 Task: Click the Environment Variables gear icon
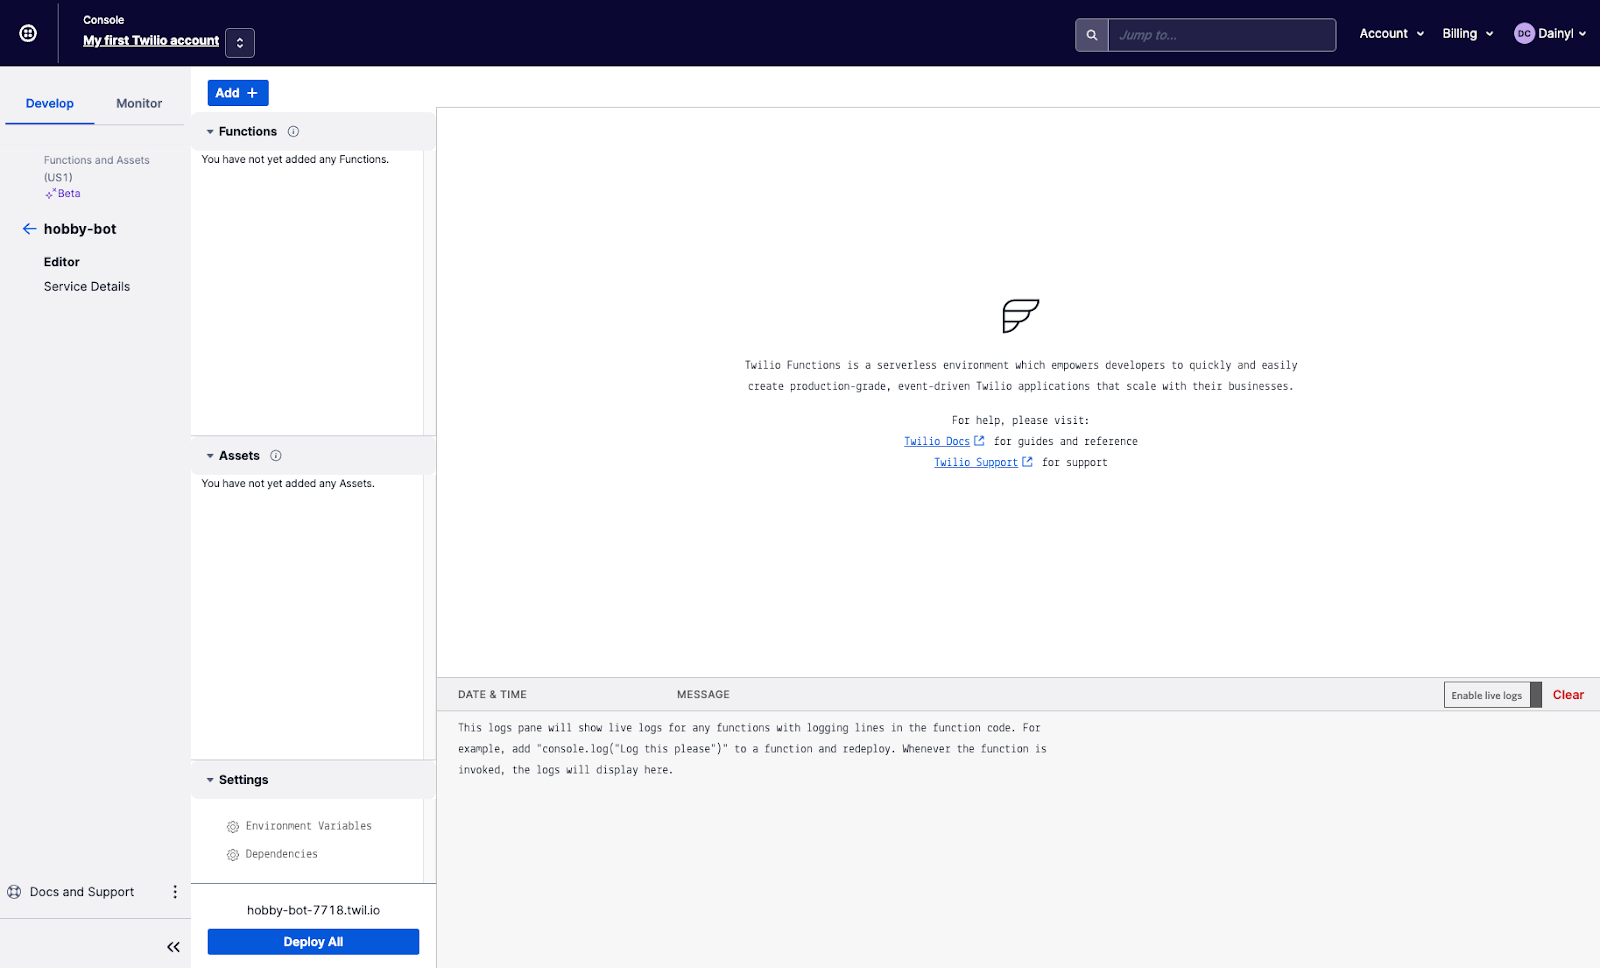tap(233, 827)
